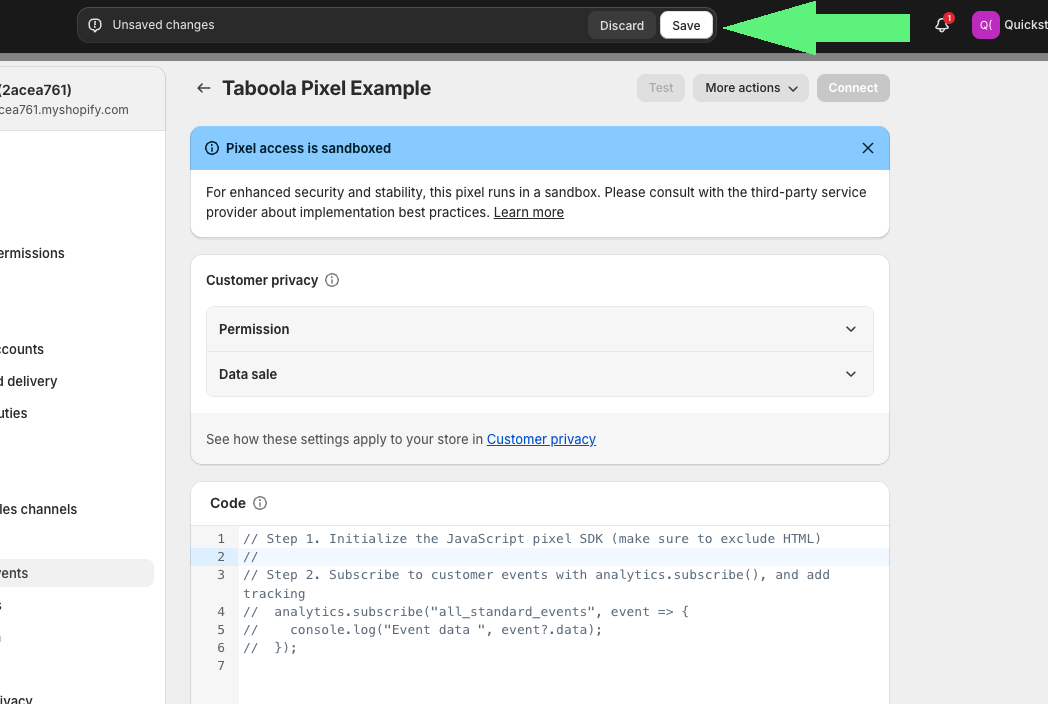
Task: Open the Customer privacy settings link
Action: pyautogui.click(x=541, y=439)
